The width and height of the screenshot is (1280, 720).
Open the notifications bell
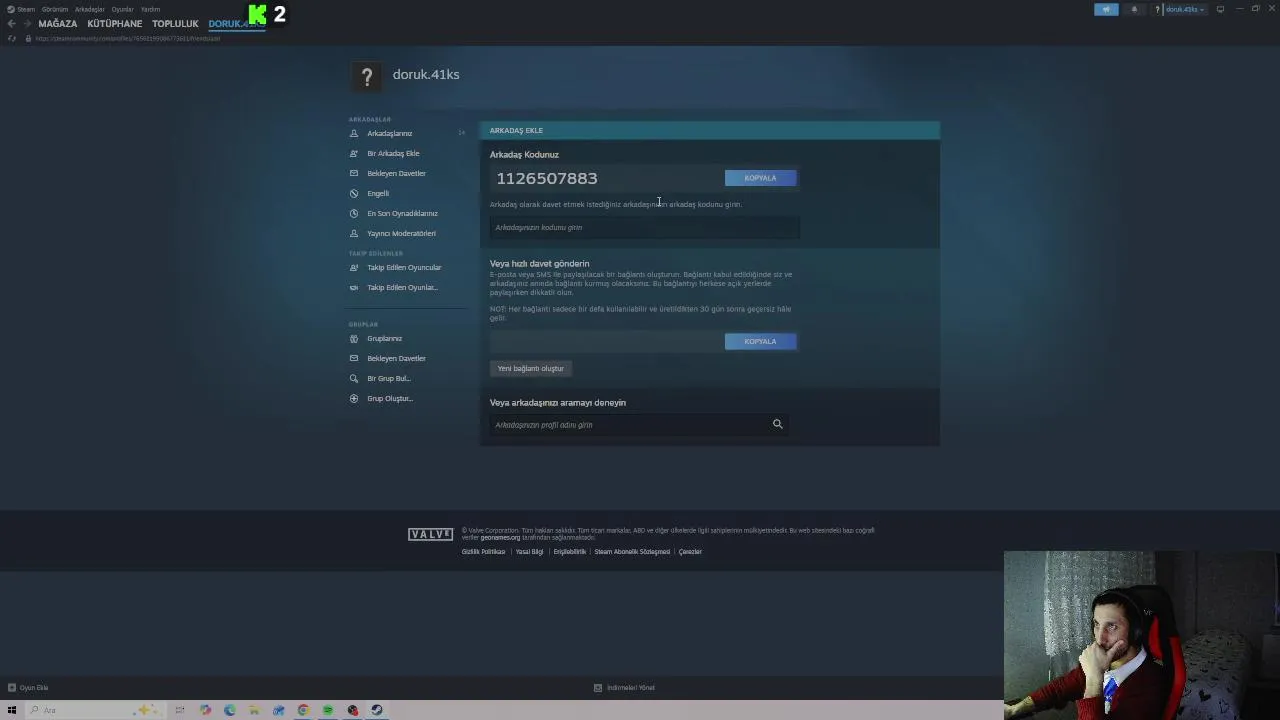(1134, 9)
